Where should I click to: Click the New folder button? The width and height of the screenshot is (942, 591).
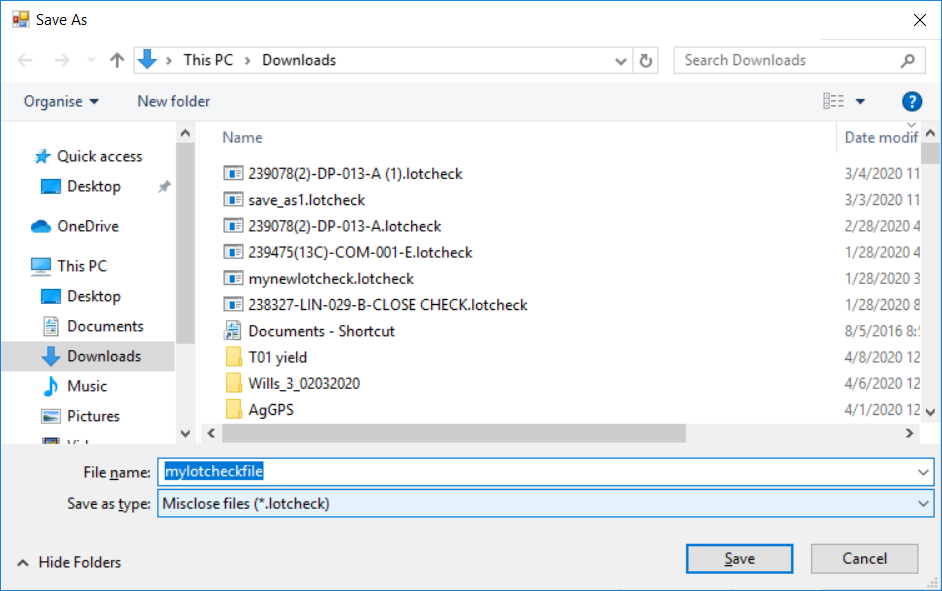(173, 101)
